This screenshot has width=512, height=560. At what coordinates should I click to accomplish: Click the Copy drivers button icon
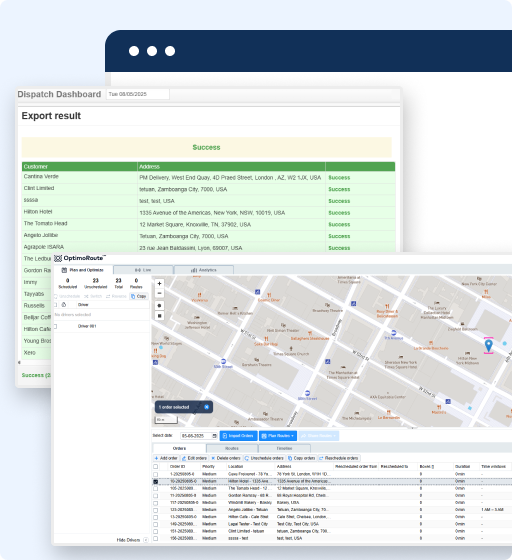click(133, 296)
